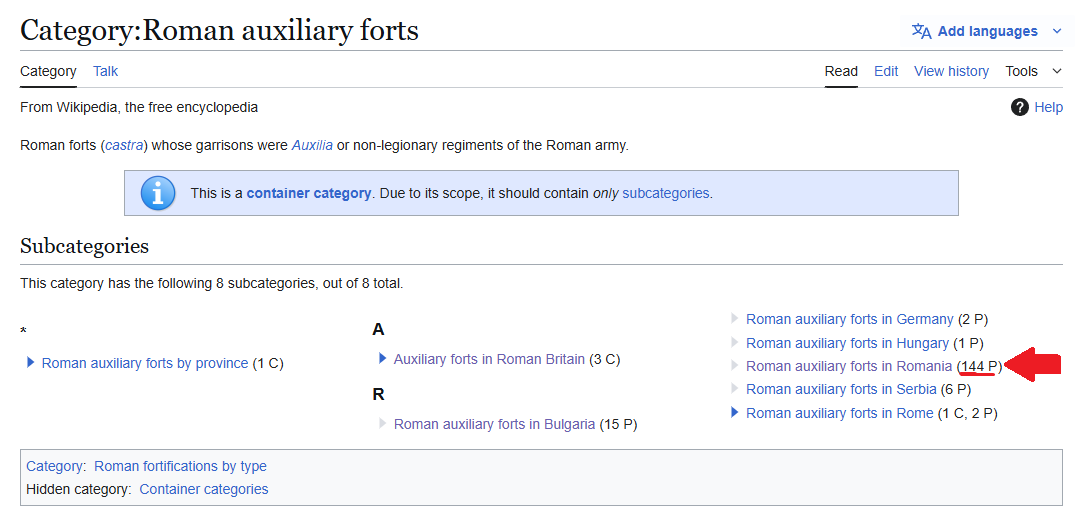Image resolution: width=1082 pixels, height=530 pixels.
Task: Click the Add languages button text
Action: pos(987,31)
